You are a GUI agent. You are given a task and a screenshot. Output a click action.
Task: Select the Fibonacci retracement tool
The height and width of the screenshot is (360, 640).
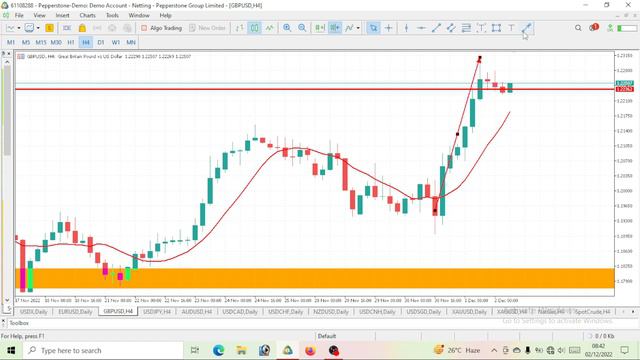point(466,28)
